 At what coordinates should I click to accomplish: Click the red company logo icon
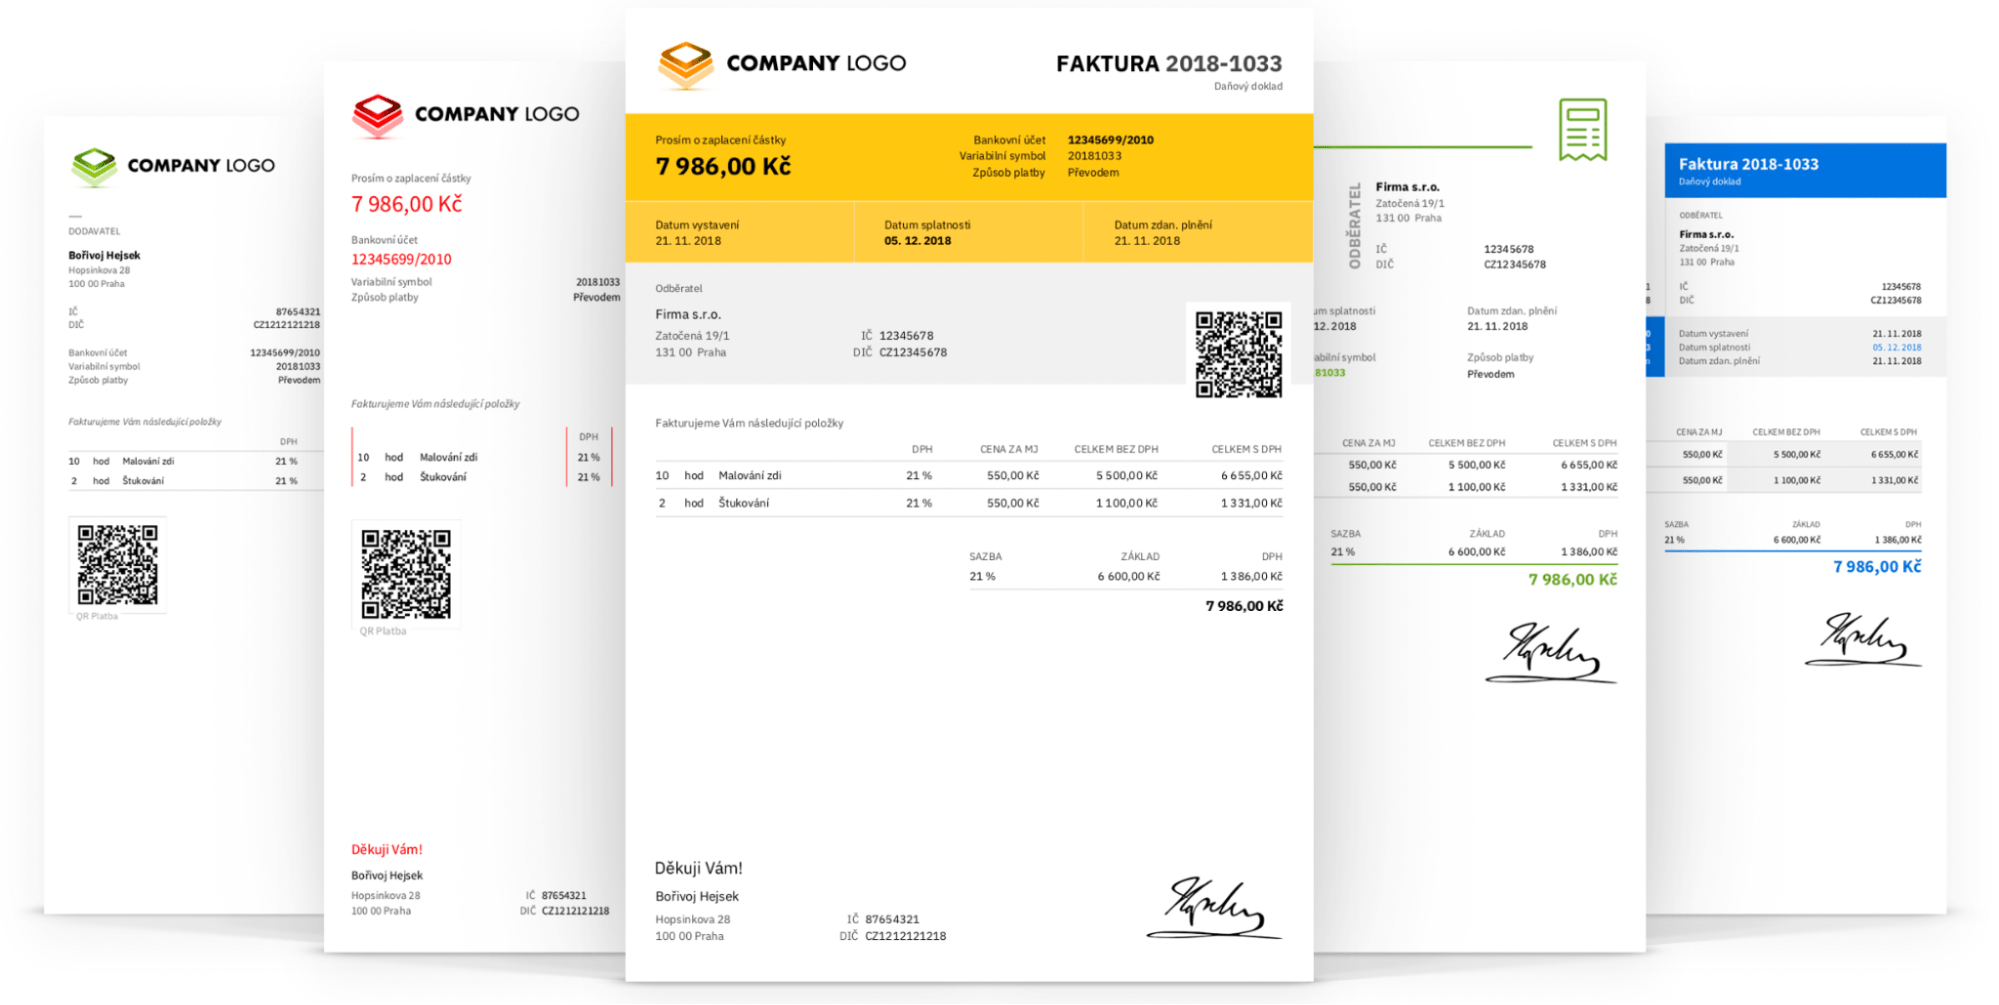pyautogui.click(x=377, y=116)
